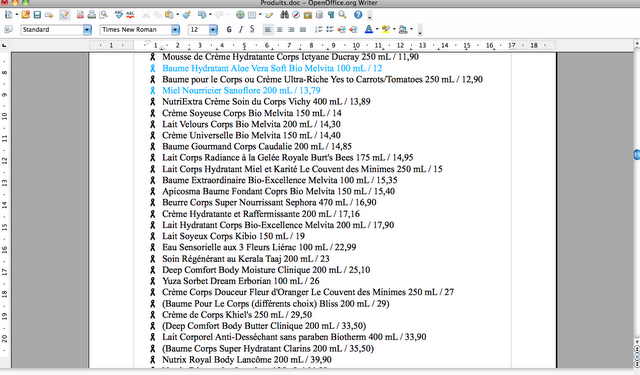This screenshot has height=375, width=640.
Task: Export directly as PDF
Action: pyautogui.click(x=80, y=15)
